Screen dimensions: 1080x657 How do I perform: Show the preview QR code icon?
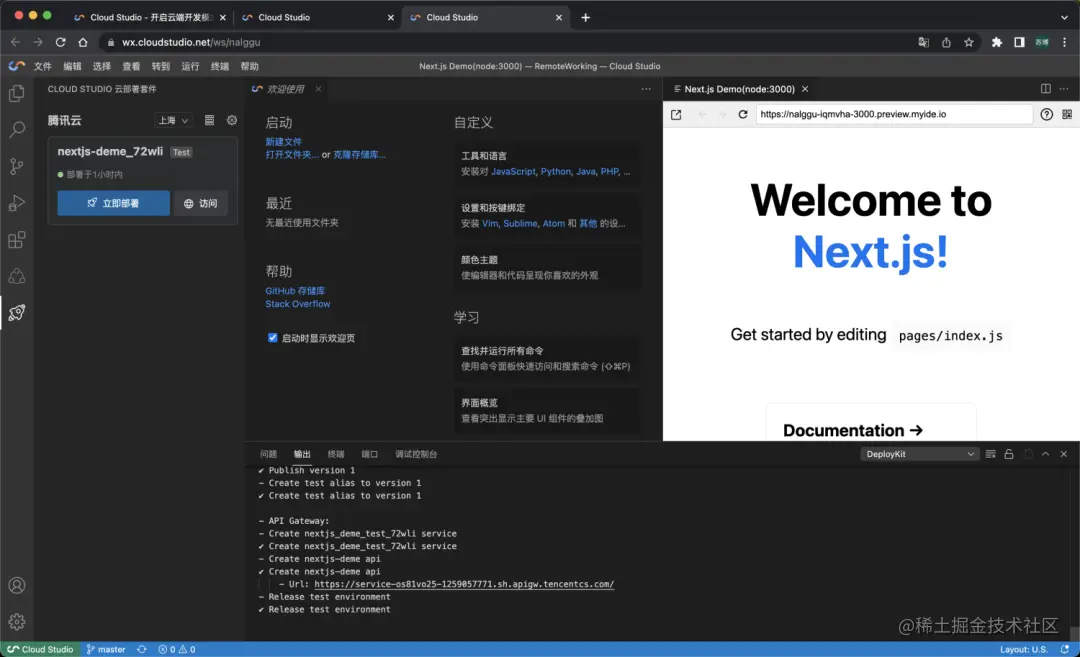[1067, 114]
